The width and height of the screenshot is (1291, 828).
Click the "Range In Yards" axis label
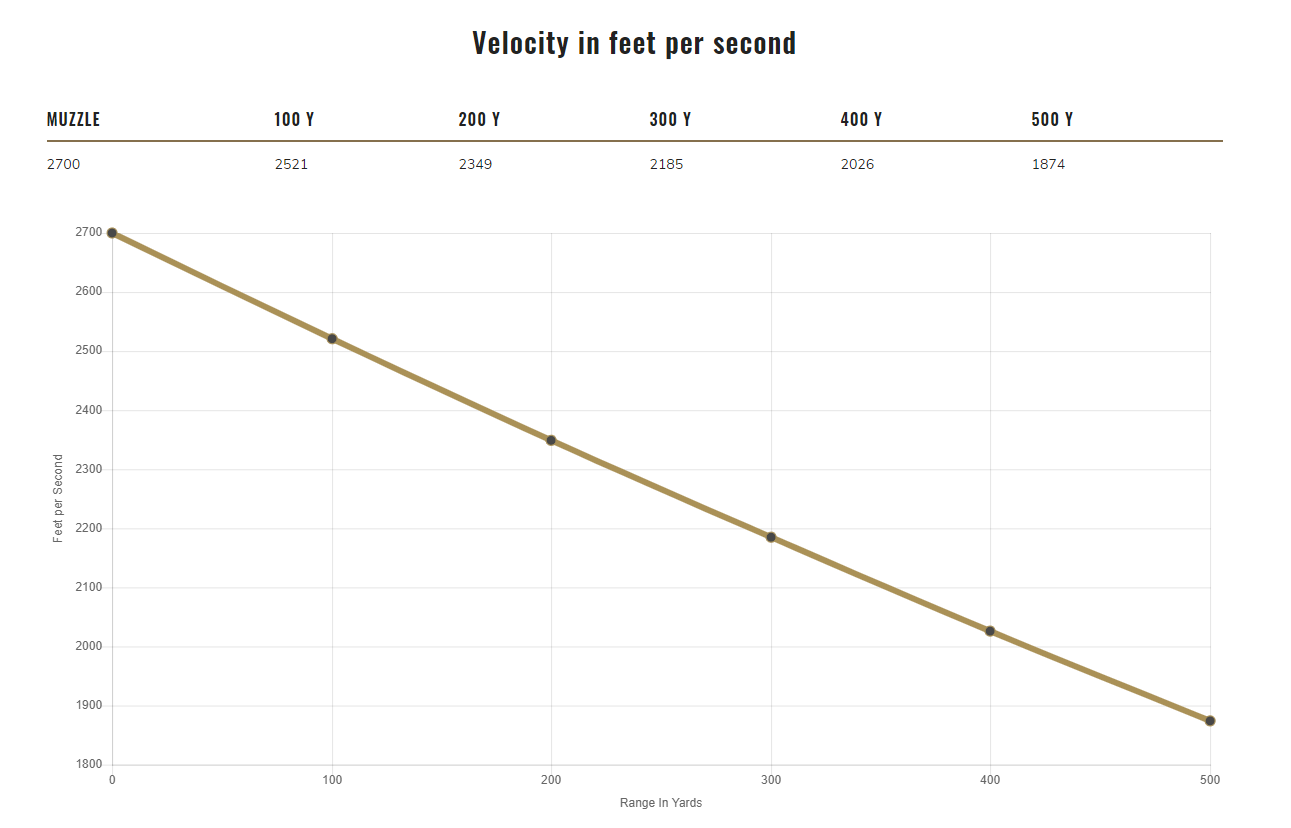click(661, 803)
